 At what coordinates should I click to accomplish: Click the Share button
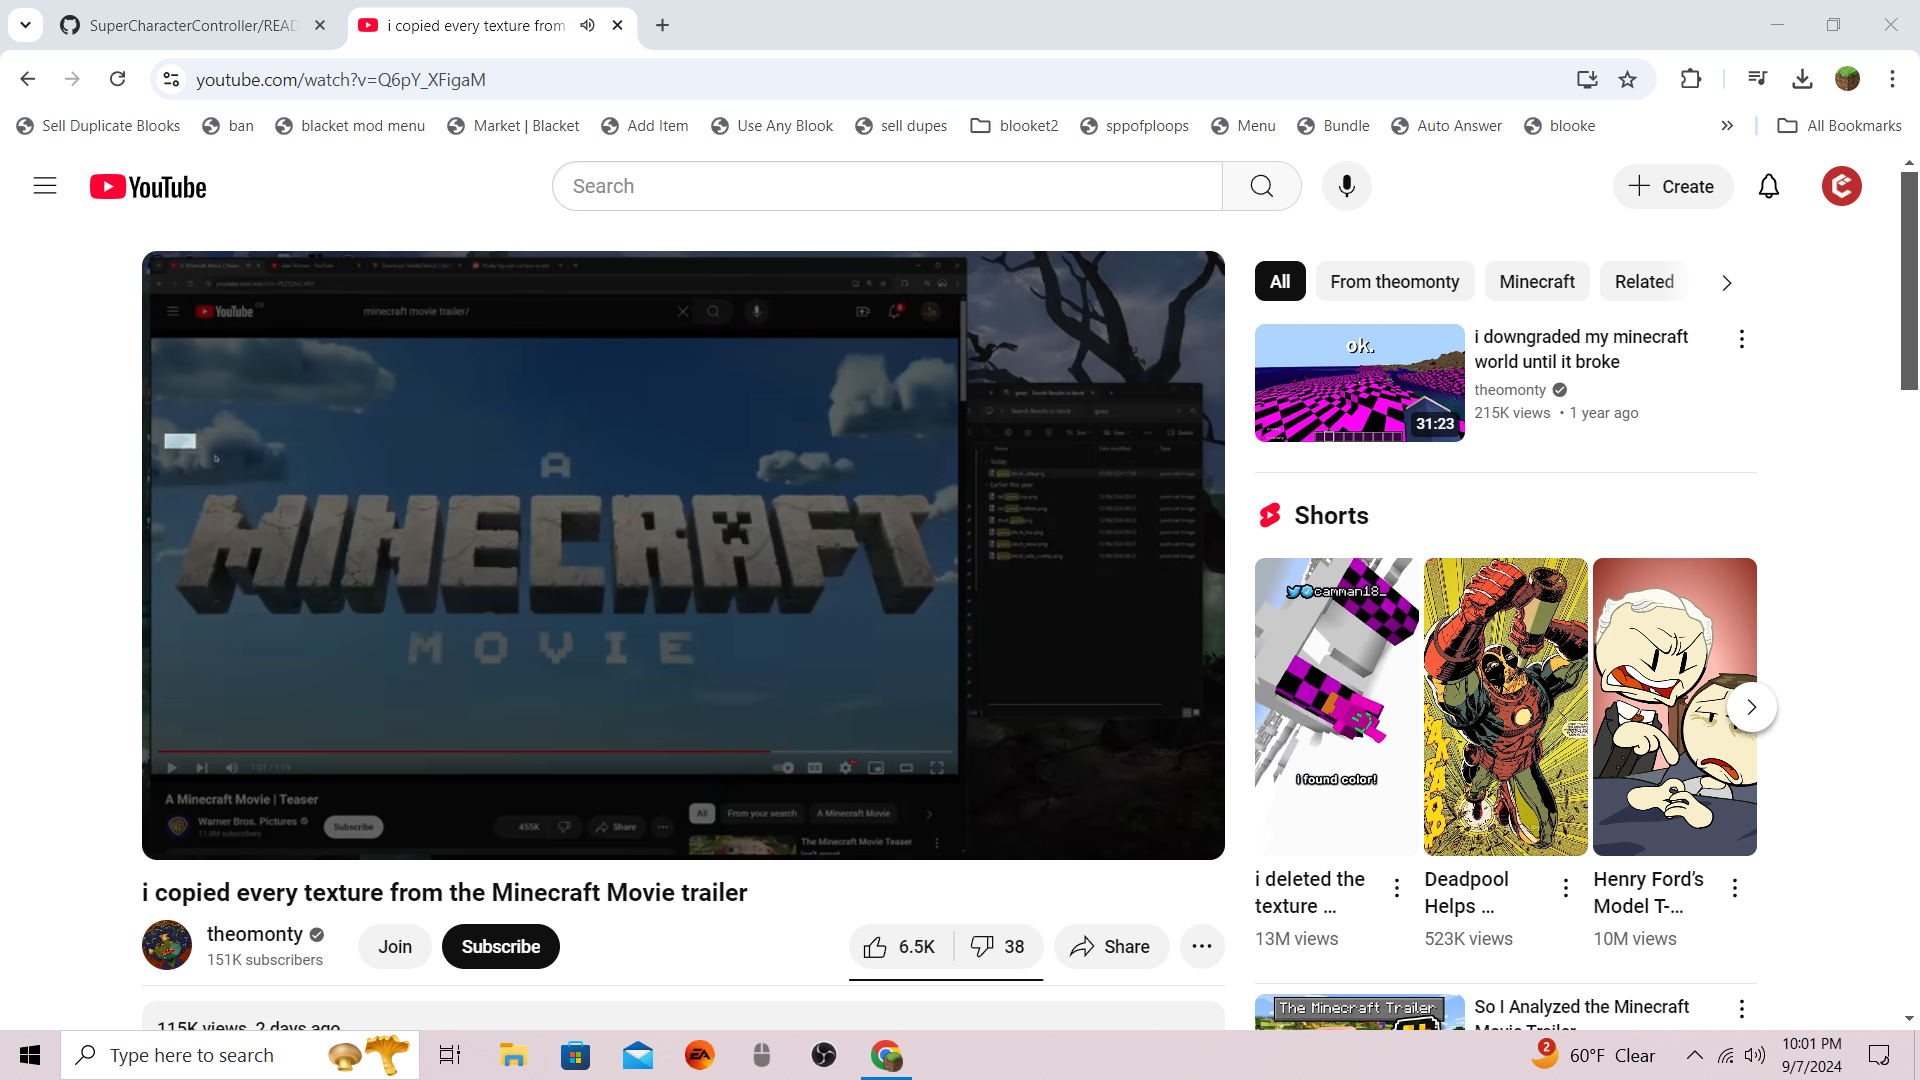coord(1110,947)
